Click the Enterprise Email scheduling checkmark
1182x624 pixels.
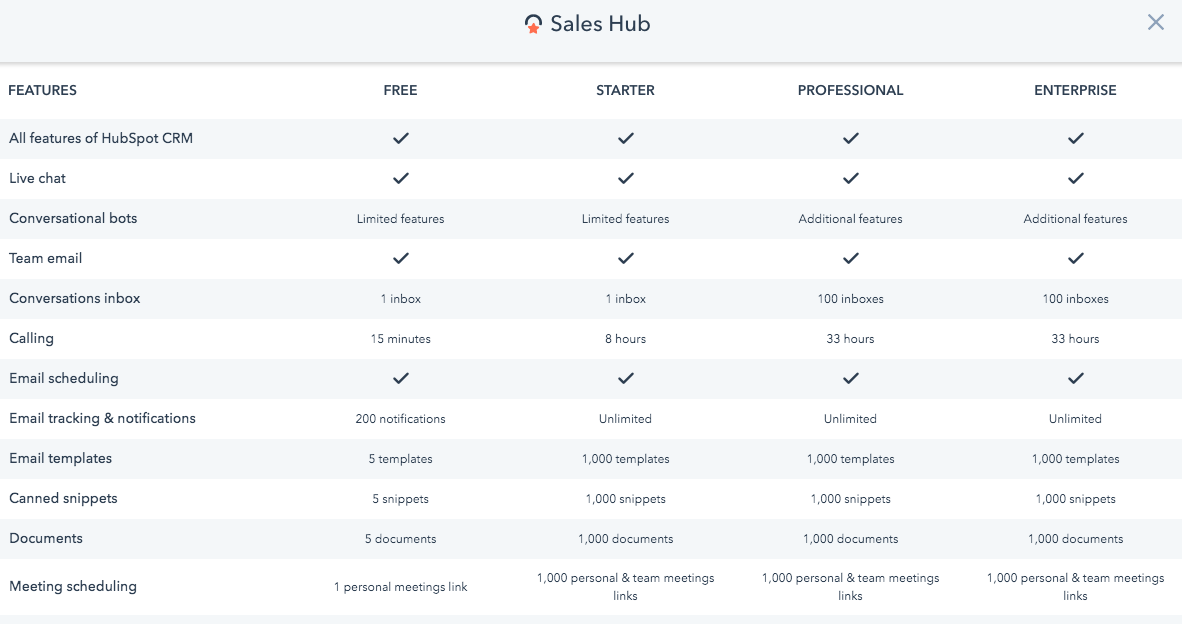click(x=1075, y=378)
